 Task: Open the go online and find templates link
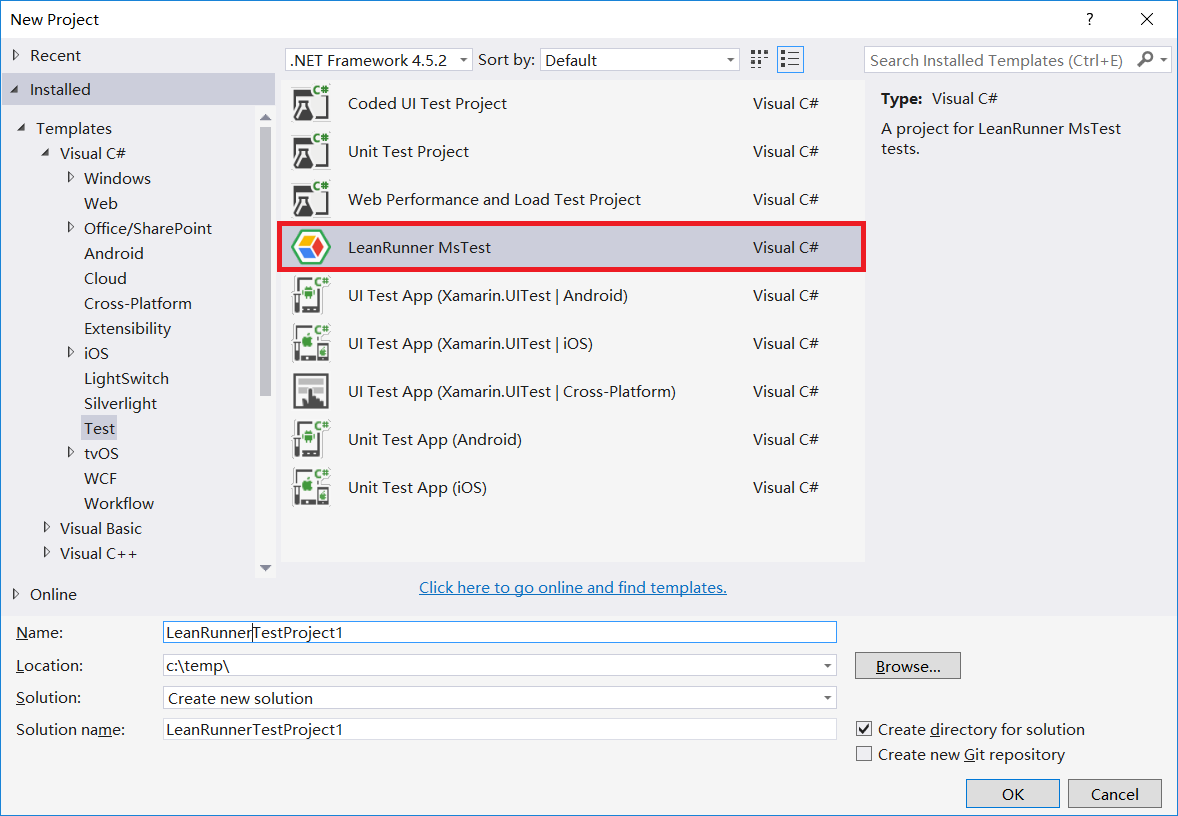(x=572, y=588)
